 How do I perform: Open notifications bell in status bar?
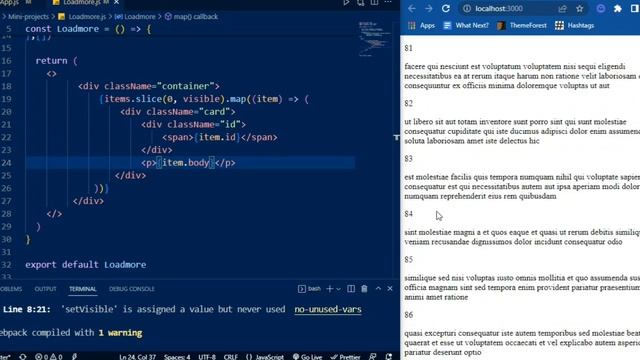(x=389, y=357)
